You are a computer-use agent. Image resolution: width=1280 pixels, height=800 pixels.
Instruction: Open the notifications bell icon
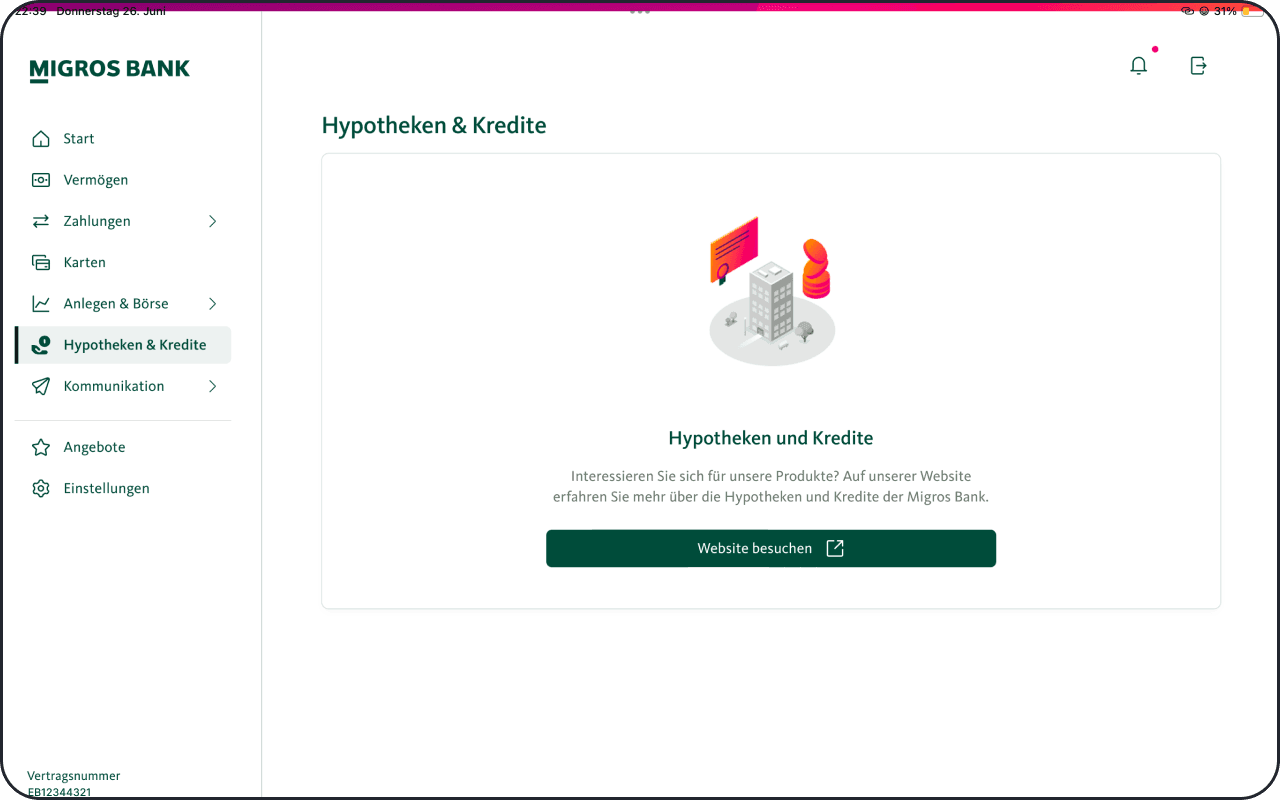(1139, 66)
